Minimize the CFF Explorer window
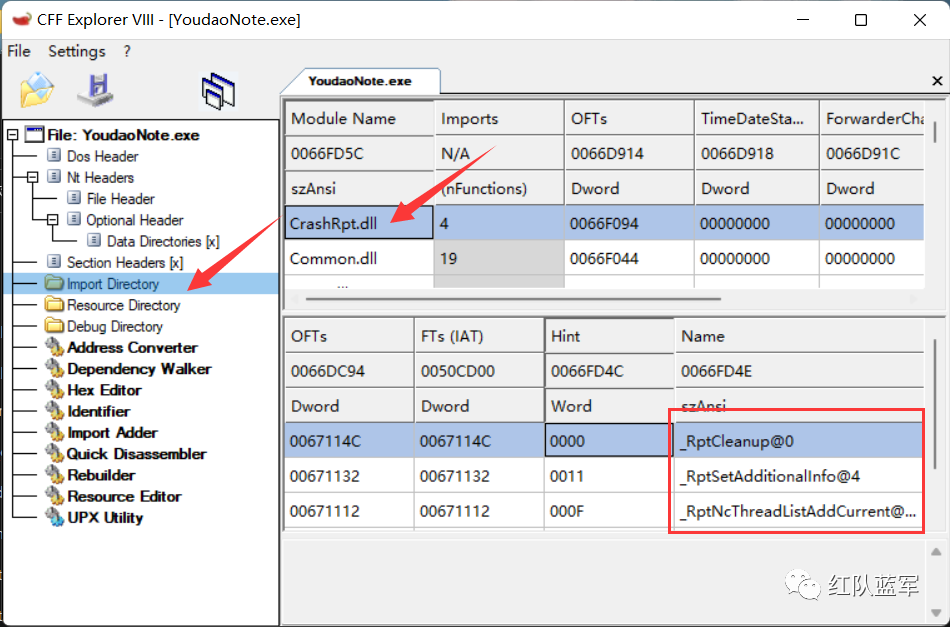This screenshot has width=950, height=627. tap(803, 20)
